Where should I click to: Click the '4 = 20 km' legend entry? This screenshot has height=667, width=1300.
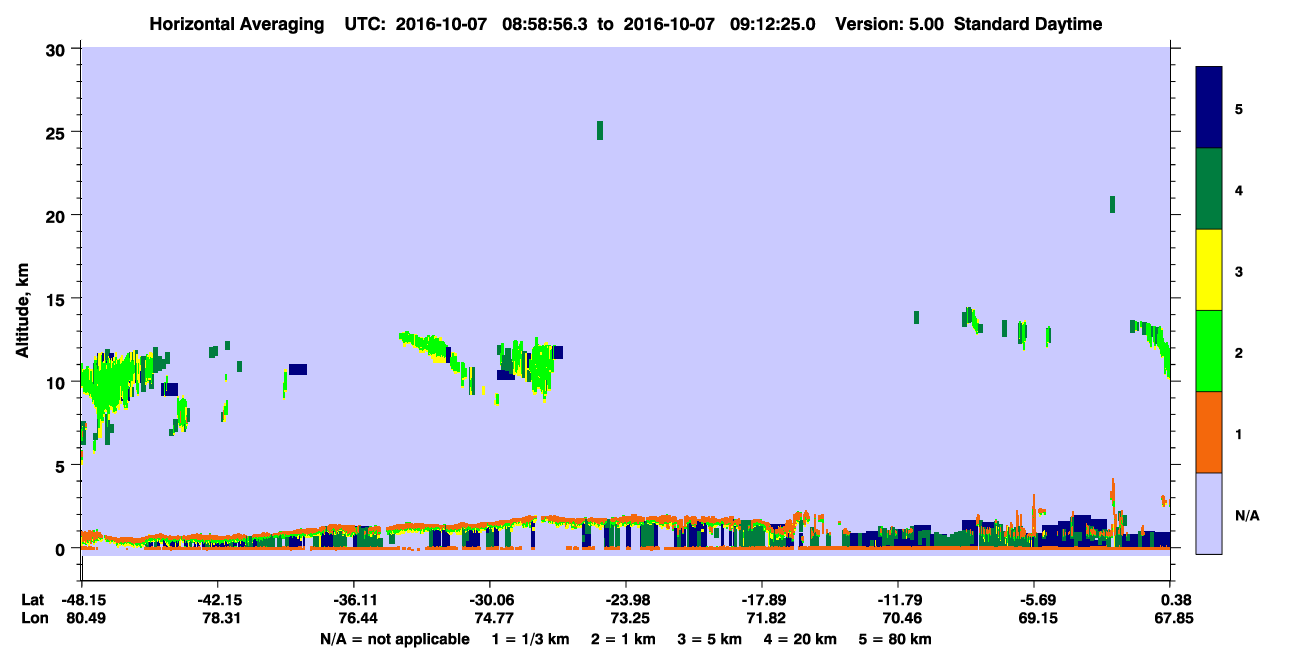pos(802,639)
